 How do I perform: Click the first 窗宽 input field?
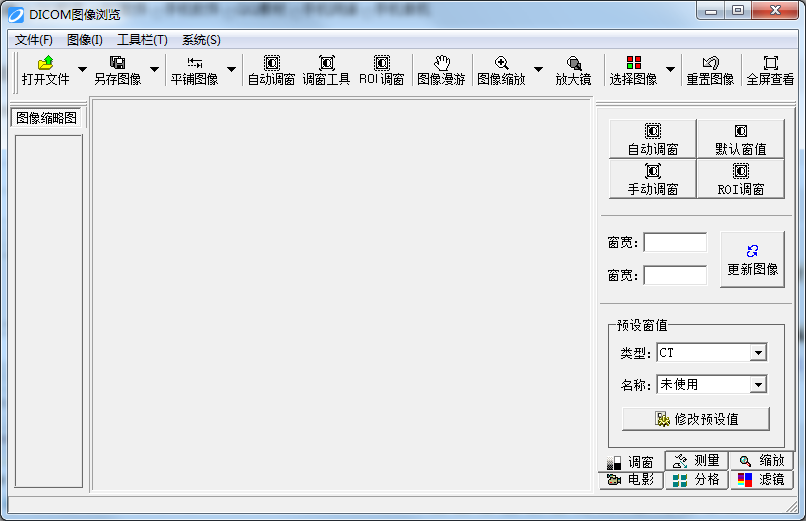pos(675,242)
